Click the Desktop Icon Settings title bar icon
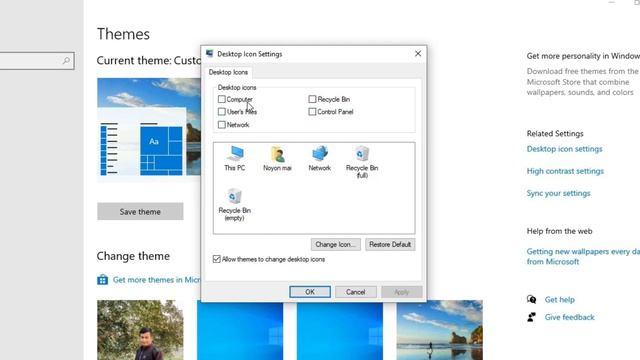Image resolution: width=640 pixels, height=360 pixels. pyautogui.click(x=210, y=53)
